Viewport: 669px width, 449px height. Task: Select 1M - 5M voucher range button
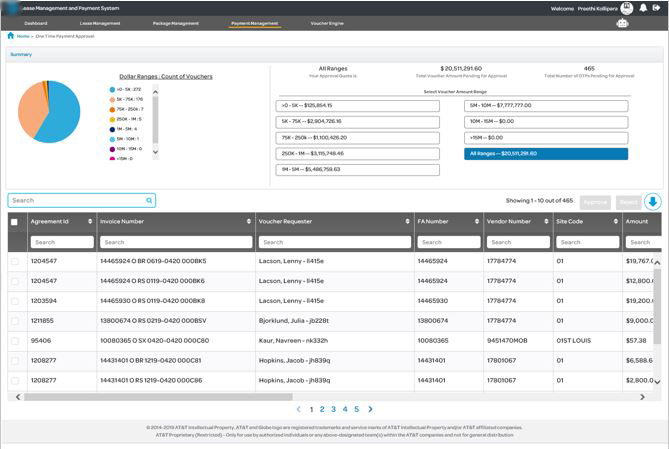point(358,170)
